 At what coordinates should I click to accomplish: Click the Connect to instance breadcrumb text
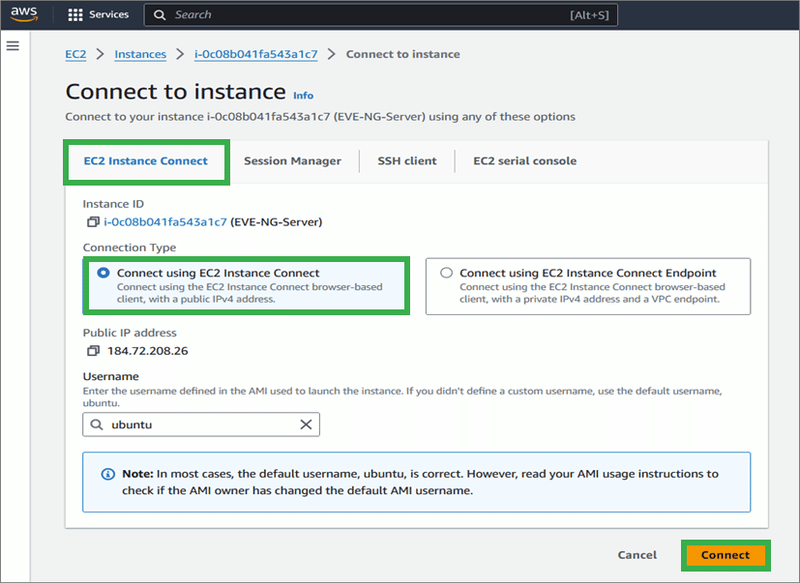pos(403,54)
